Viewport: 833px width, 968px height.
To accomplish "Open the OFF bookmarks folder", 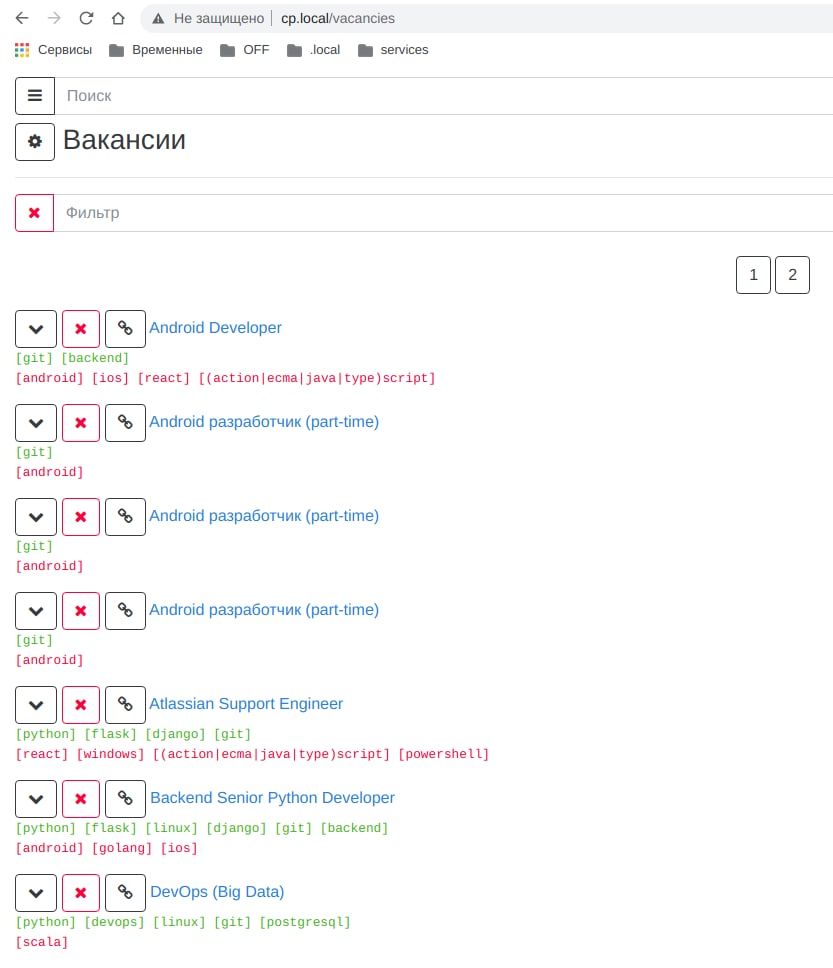I will [x=245, y=50].
